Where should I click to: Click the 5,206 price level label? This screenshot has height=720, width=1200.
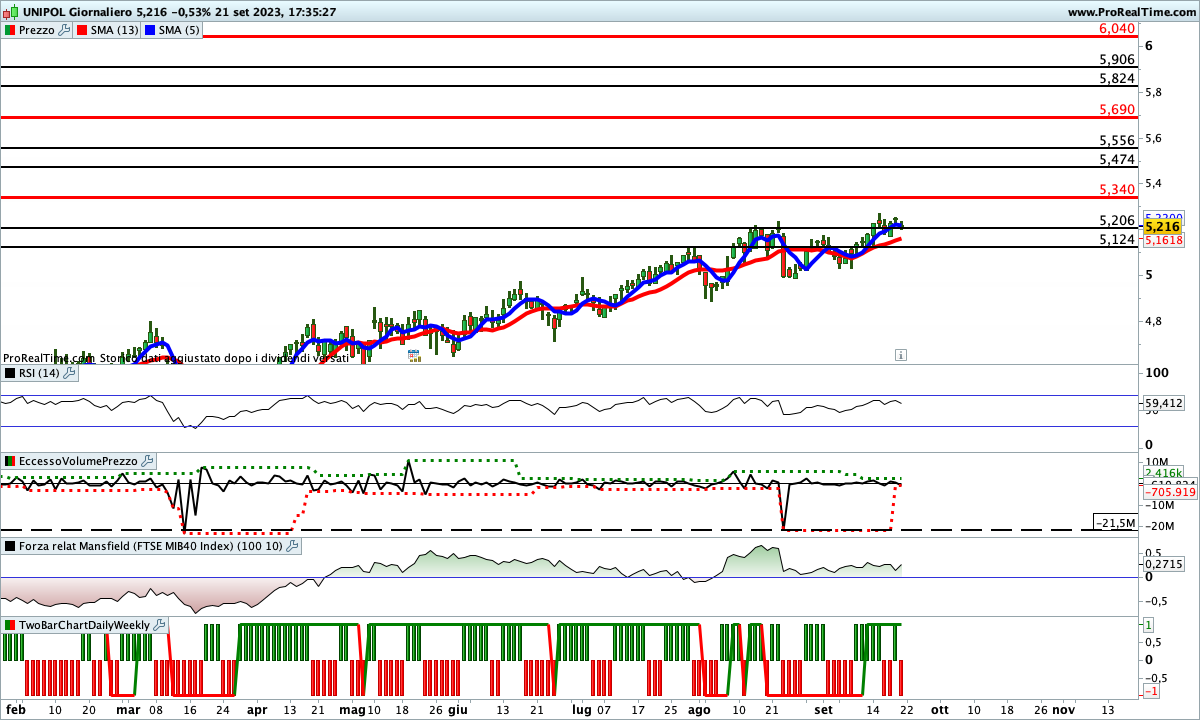coord(1116,221)
